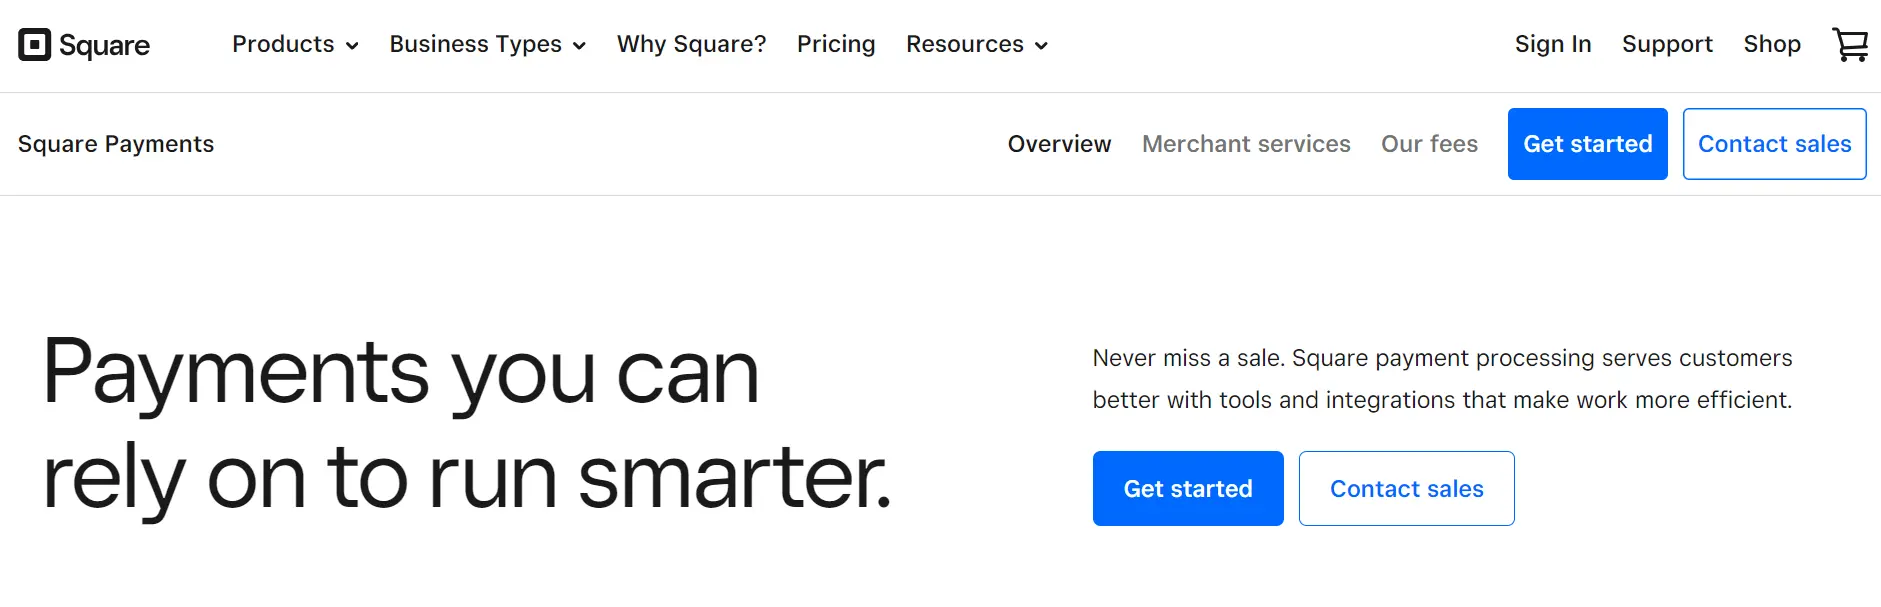1881x607 pixels.
Task: Click the hero section Get started button
Action: 1188,488
